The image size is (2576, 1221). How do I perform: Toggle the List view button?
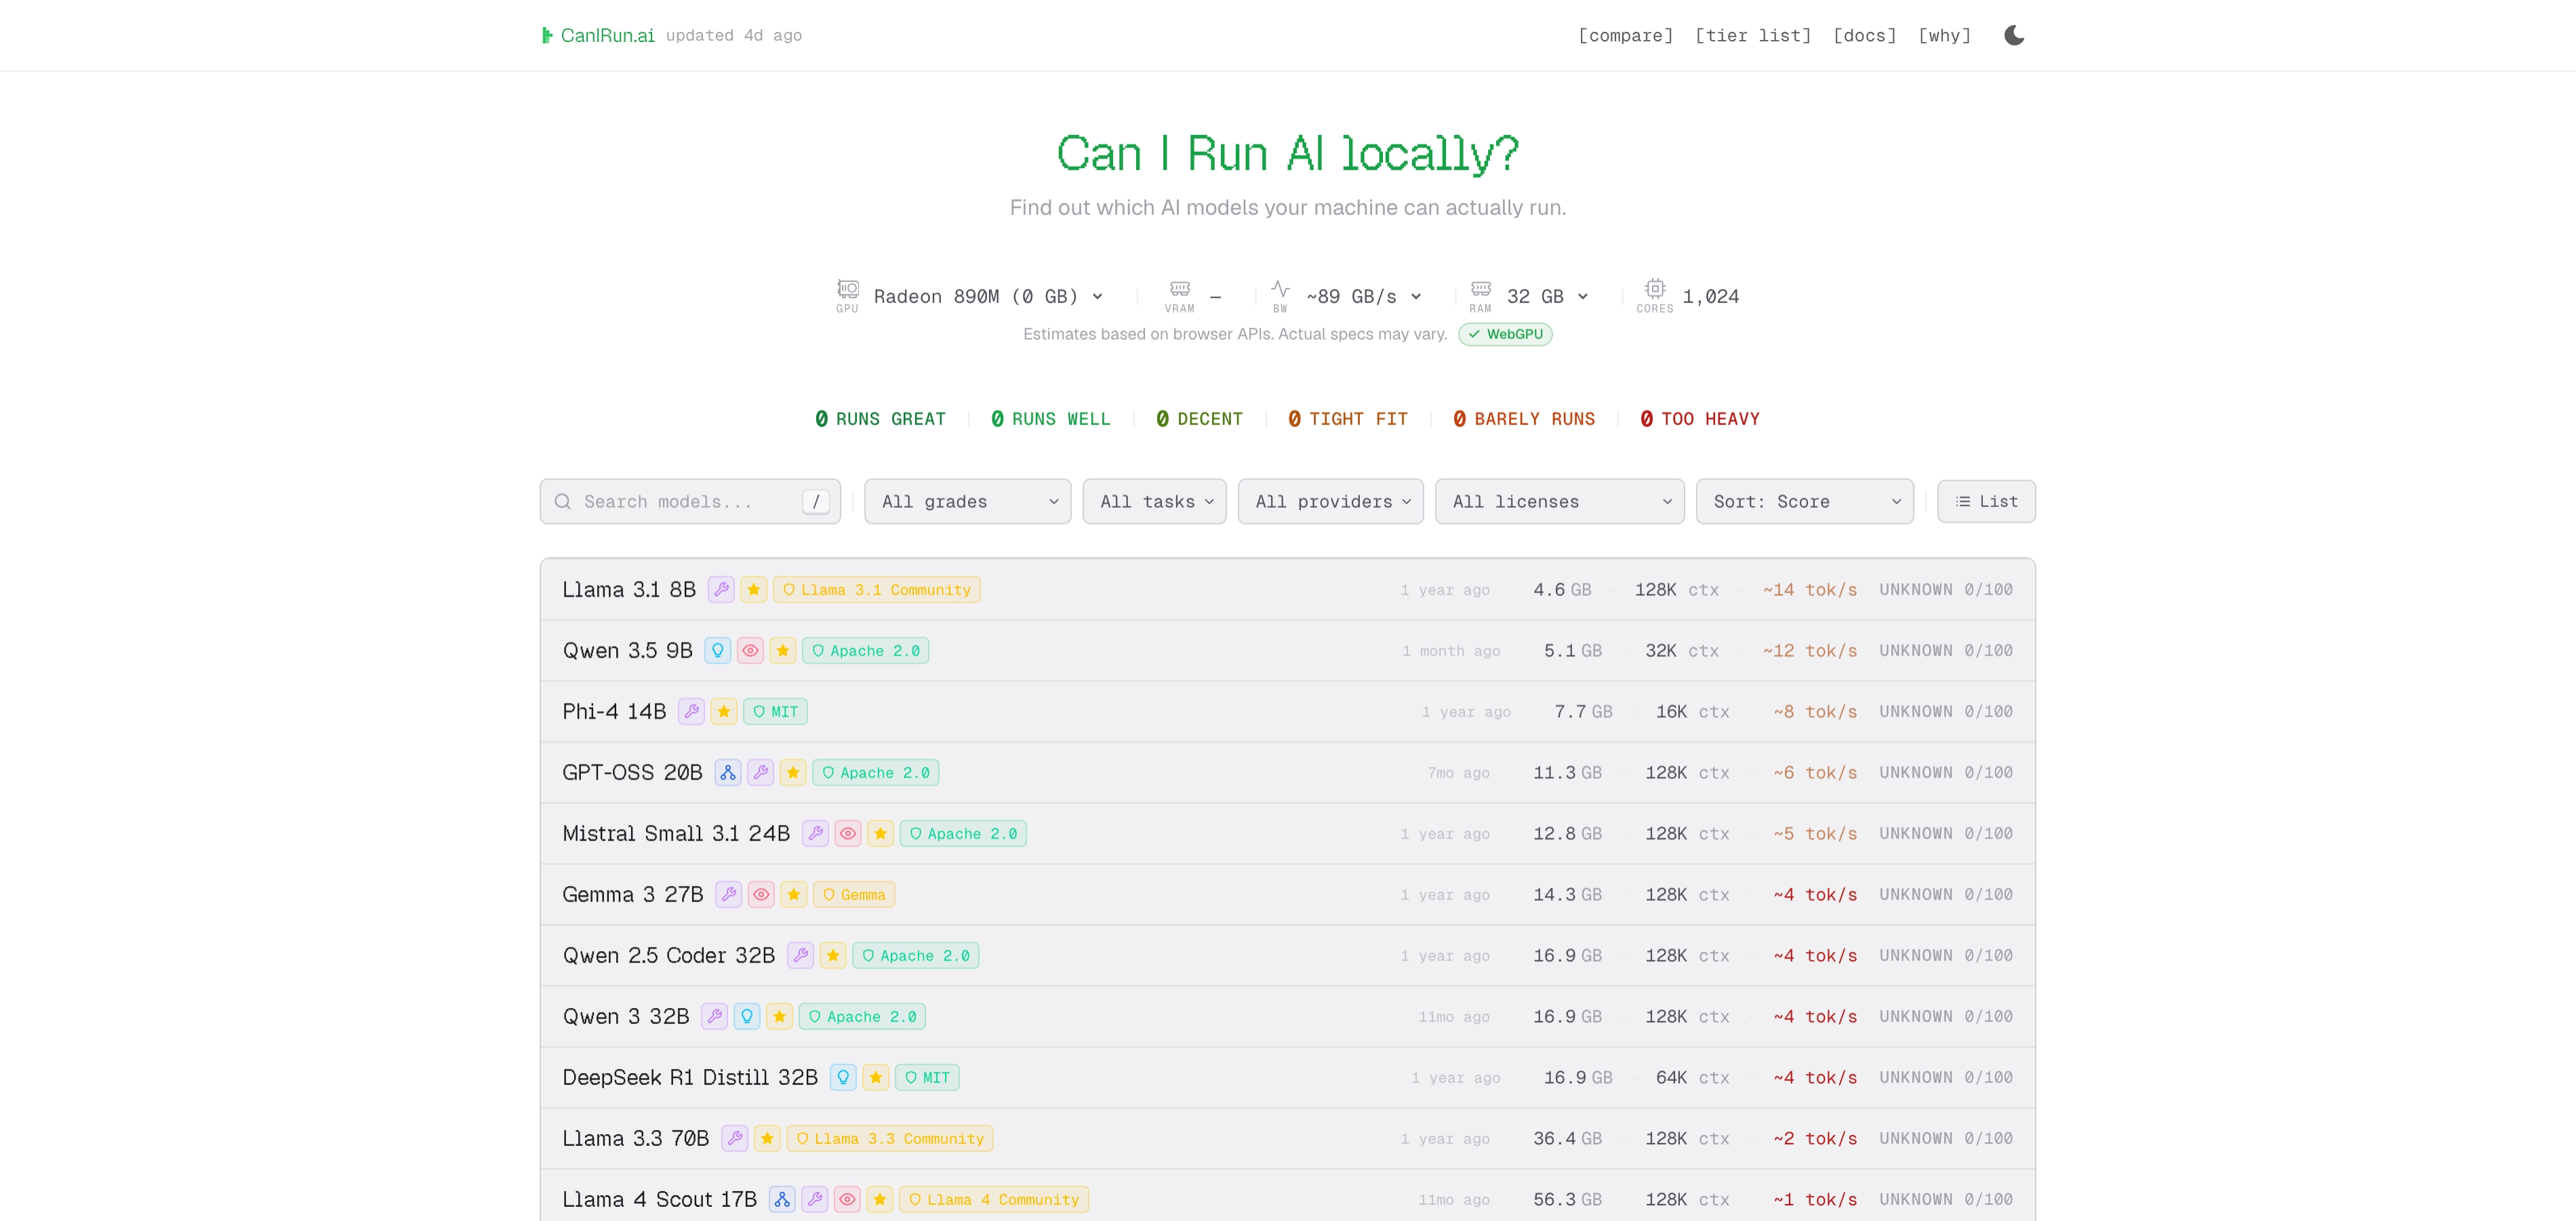[x=1986, y=502]
